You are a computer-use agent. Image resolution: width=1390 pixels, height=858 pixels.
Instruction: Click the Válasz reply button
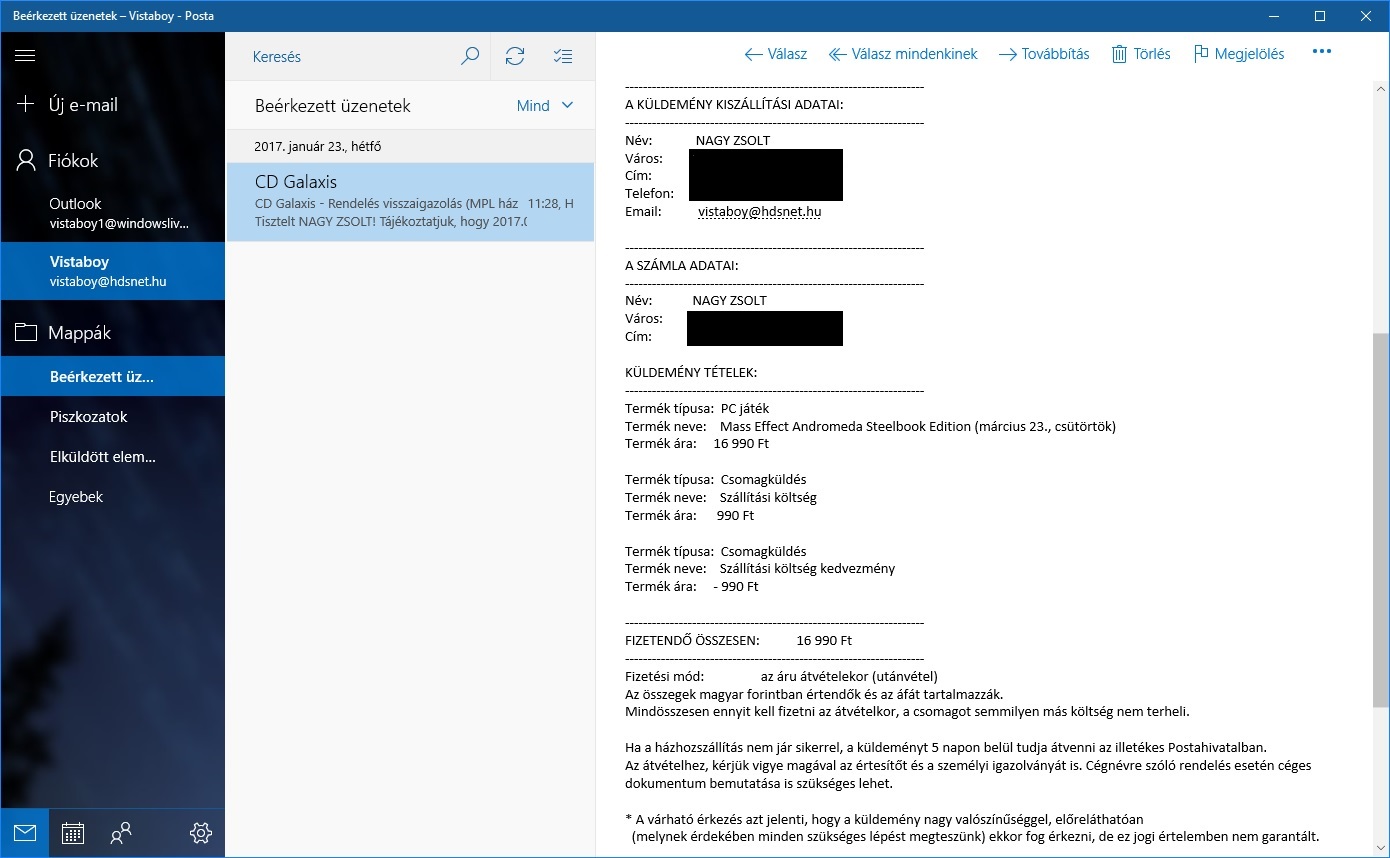tap(775, 54)
